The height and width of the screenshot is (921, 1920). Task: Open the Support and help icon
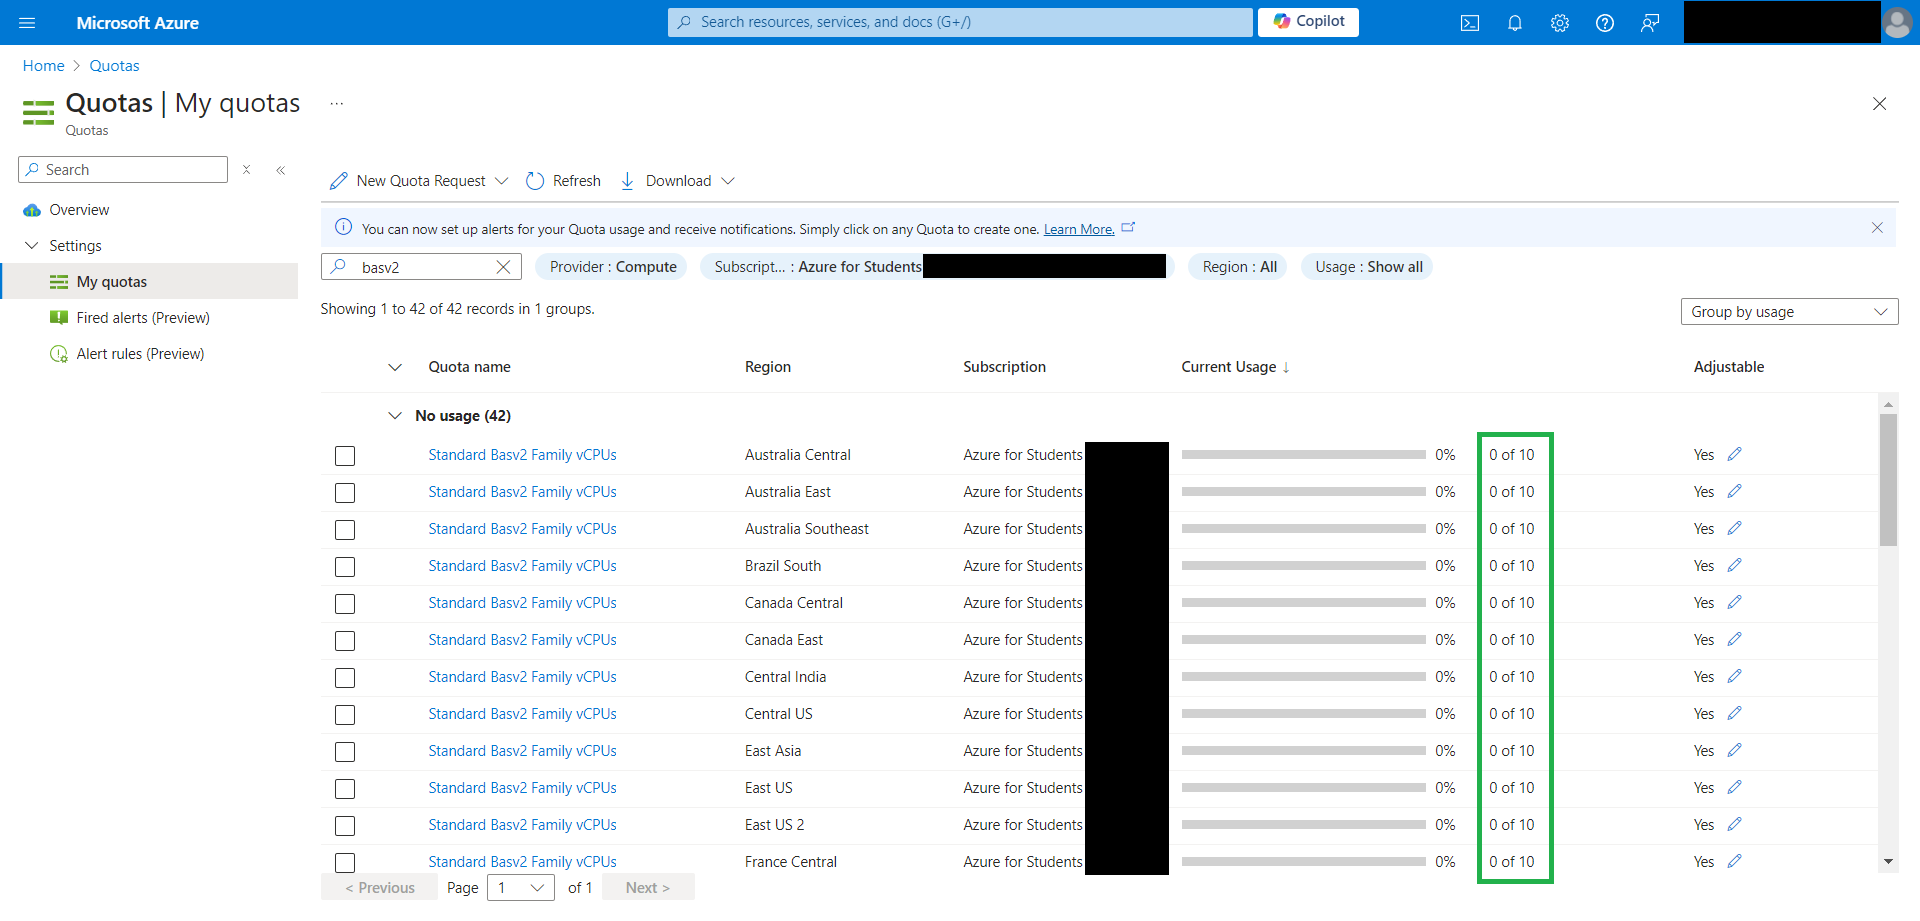coord(1605,23)
